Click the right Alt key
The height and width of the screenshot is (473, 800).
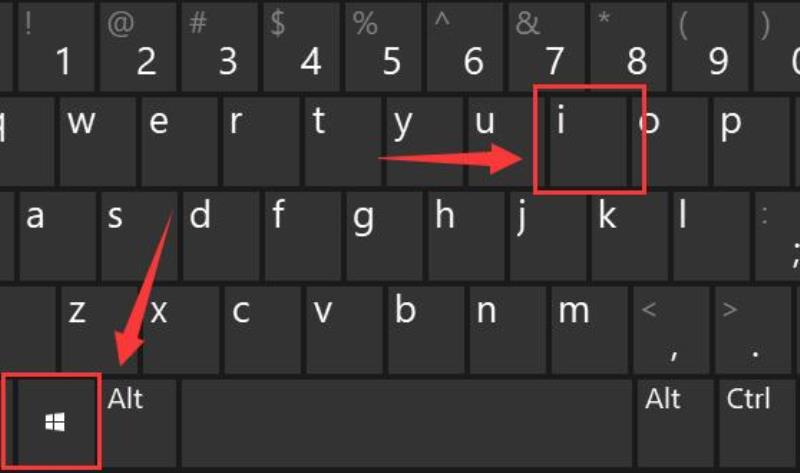click(x=676, y=422)
